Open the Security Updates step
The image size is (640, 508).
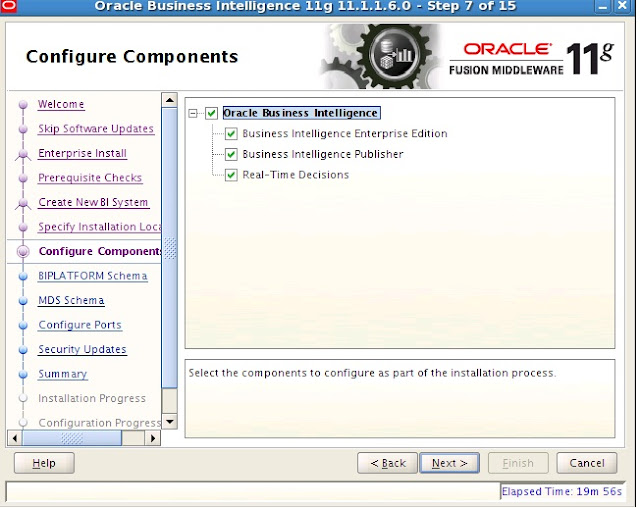click(x=82, y=349)
